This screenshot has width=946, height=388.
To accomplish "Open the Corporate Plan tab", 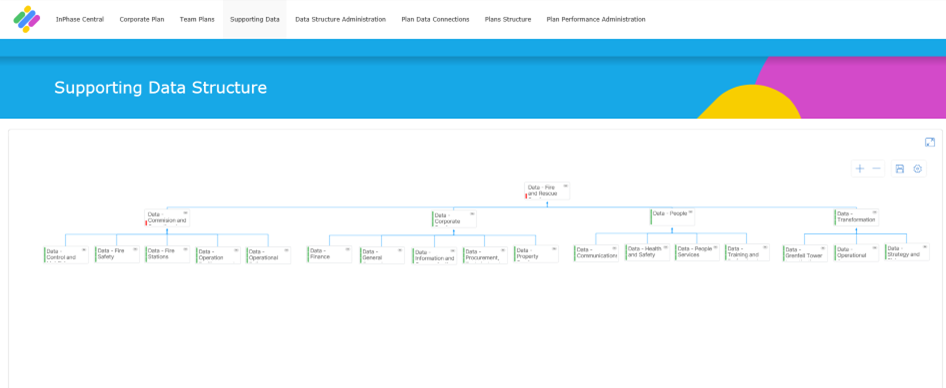I will coord(142,19).
